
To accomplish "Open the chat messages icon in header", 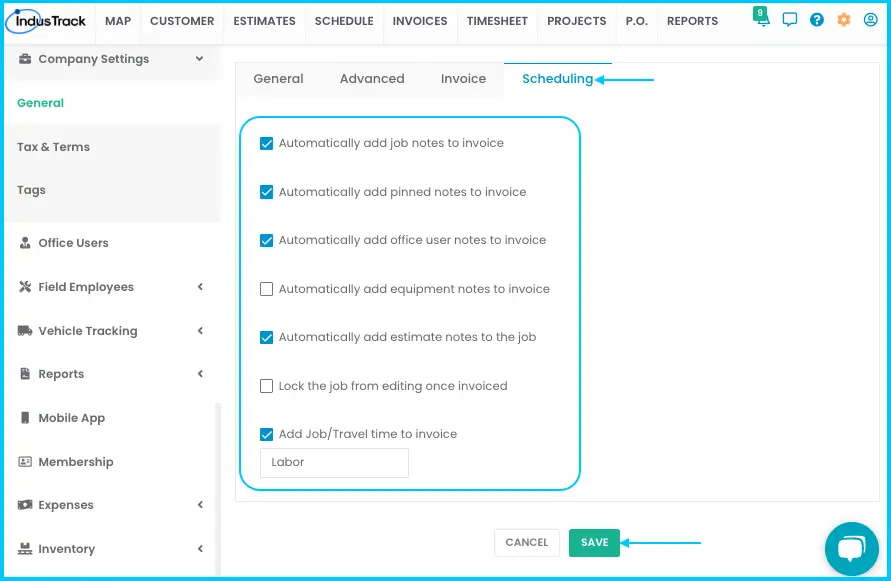I will coord(789,20).
